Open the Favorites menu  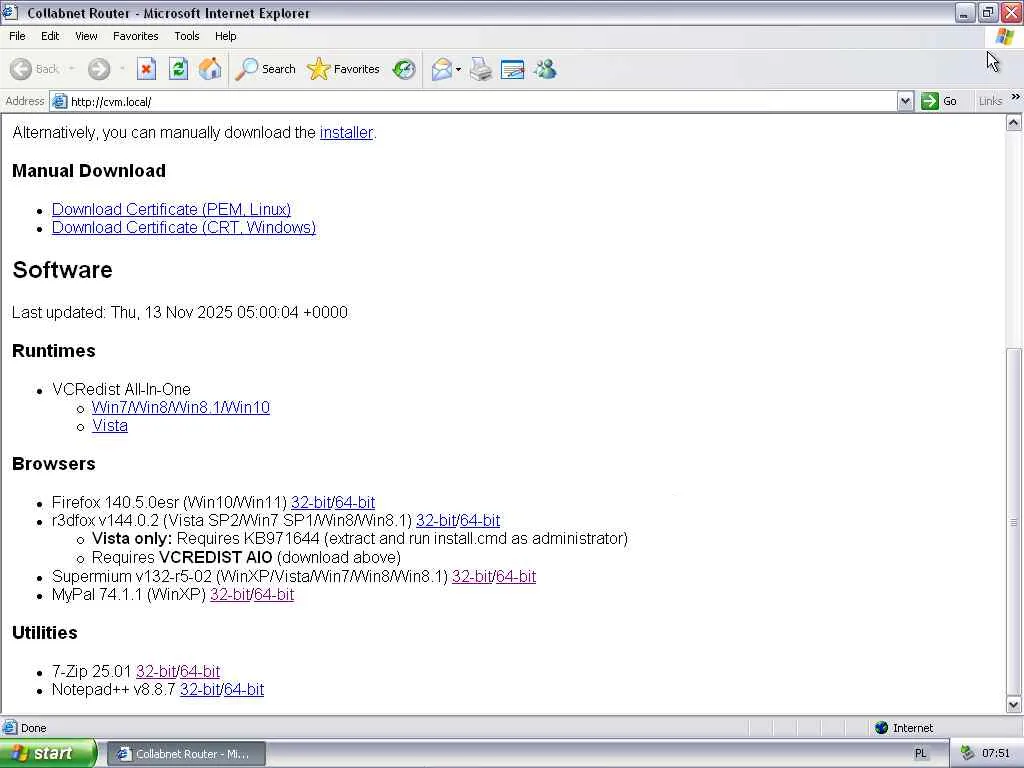coord(135,36)
